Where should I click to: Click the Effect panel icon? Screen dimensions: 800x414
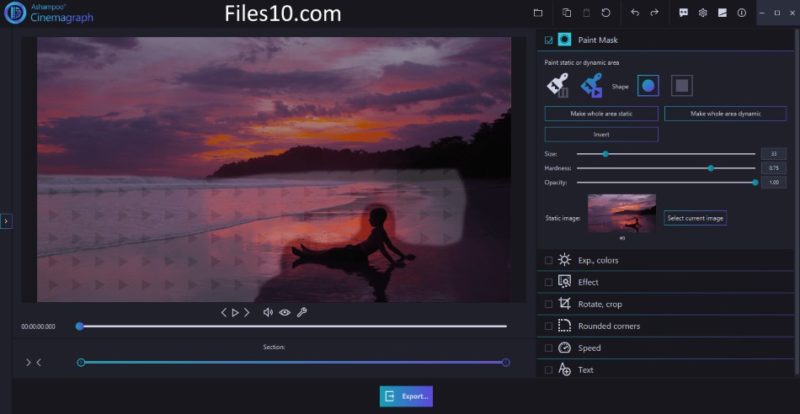[x=564, y=282]
